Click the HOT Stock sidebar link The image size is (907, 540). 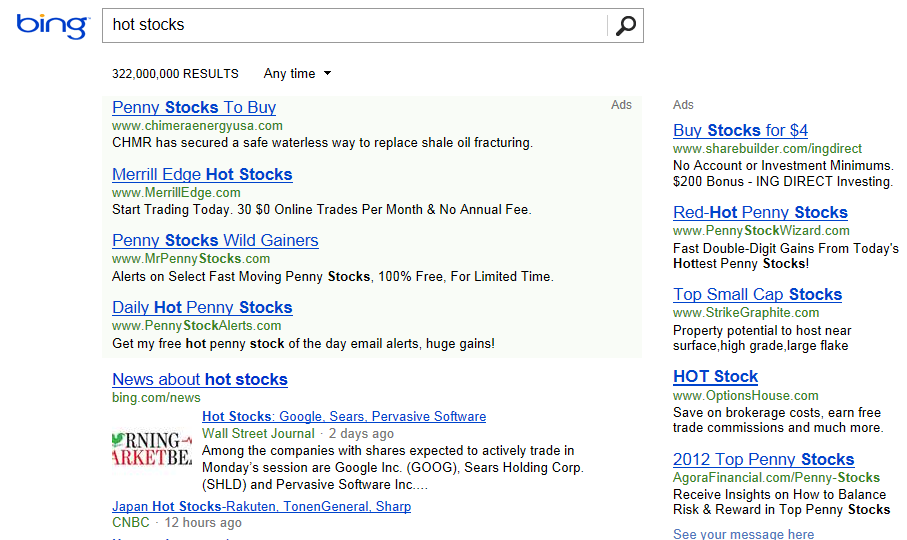point(715,377)
